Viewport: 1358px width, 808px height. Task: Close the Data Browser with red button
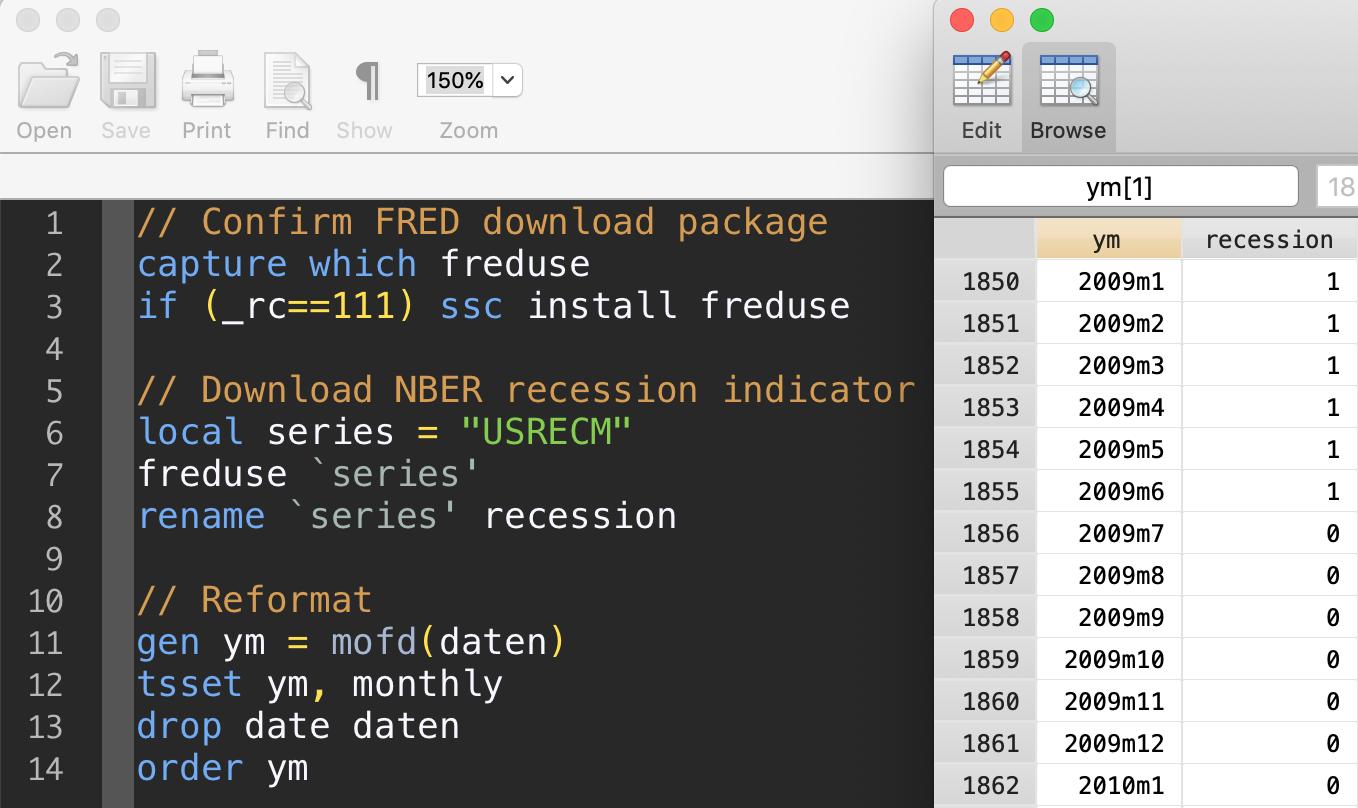tap(961, 20)
